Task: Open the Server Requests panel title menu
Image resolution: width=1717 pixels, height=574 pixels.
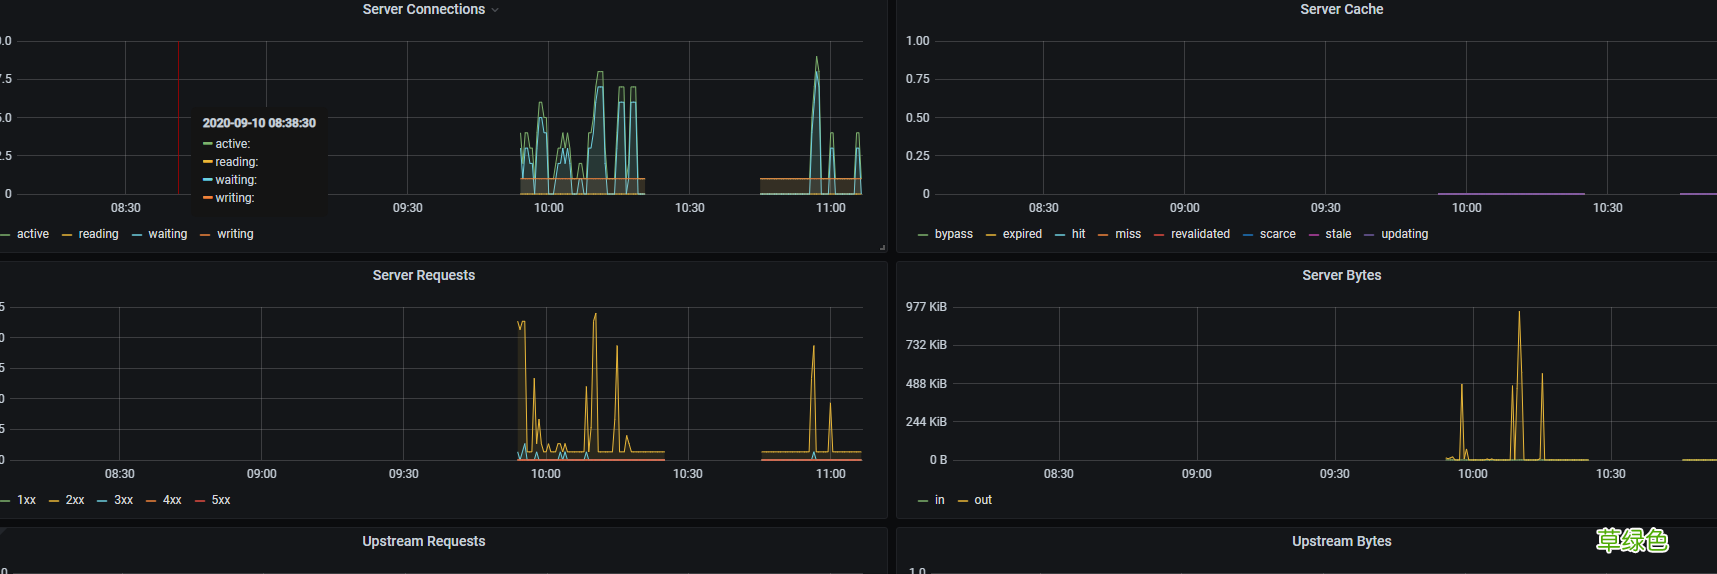Action: tap(423, 275)
